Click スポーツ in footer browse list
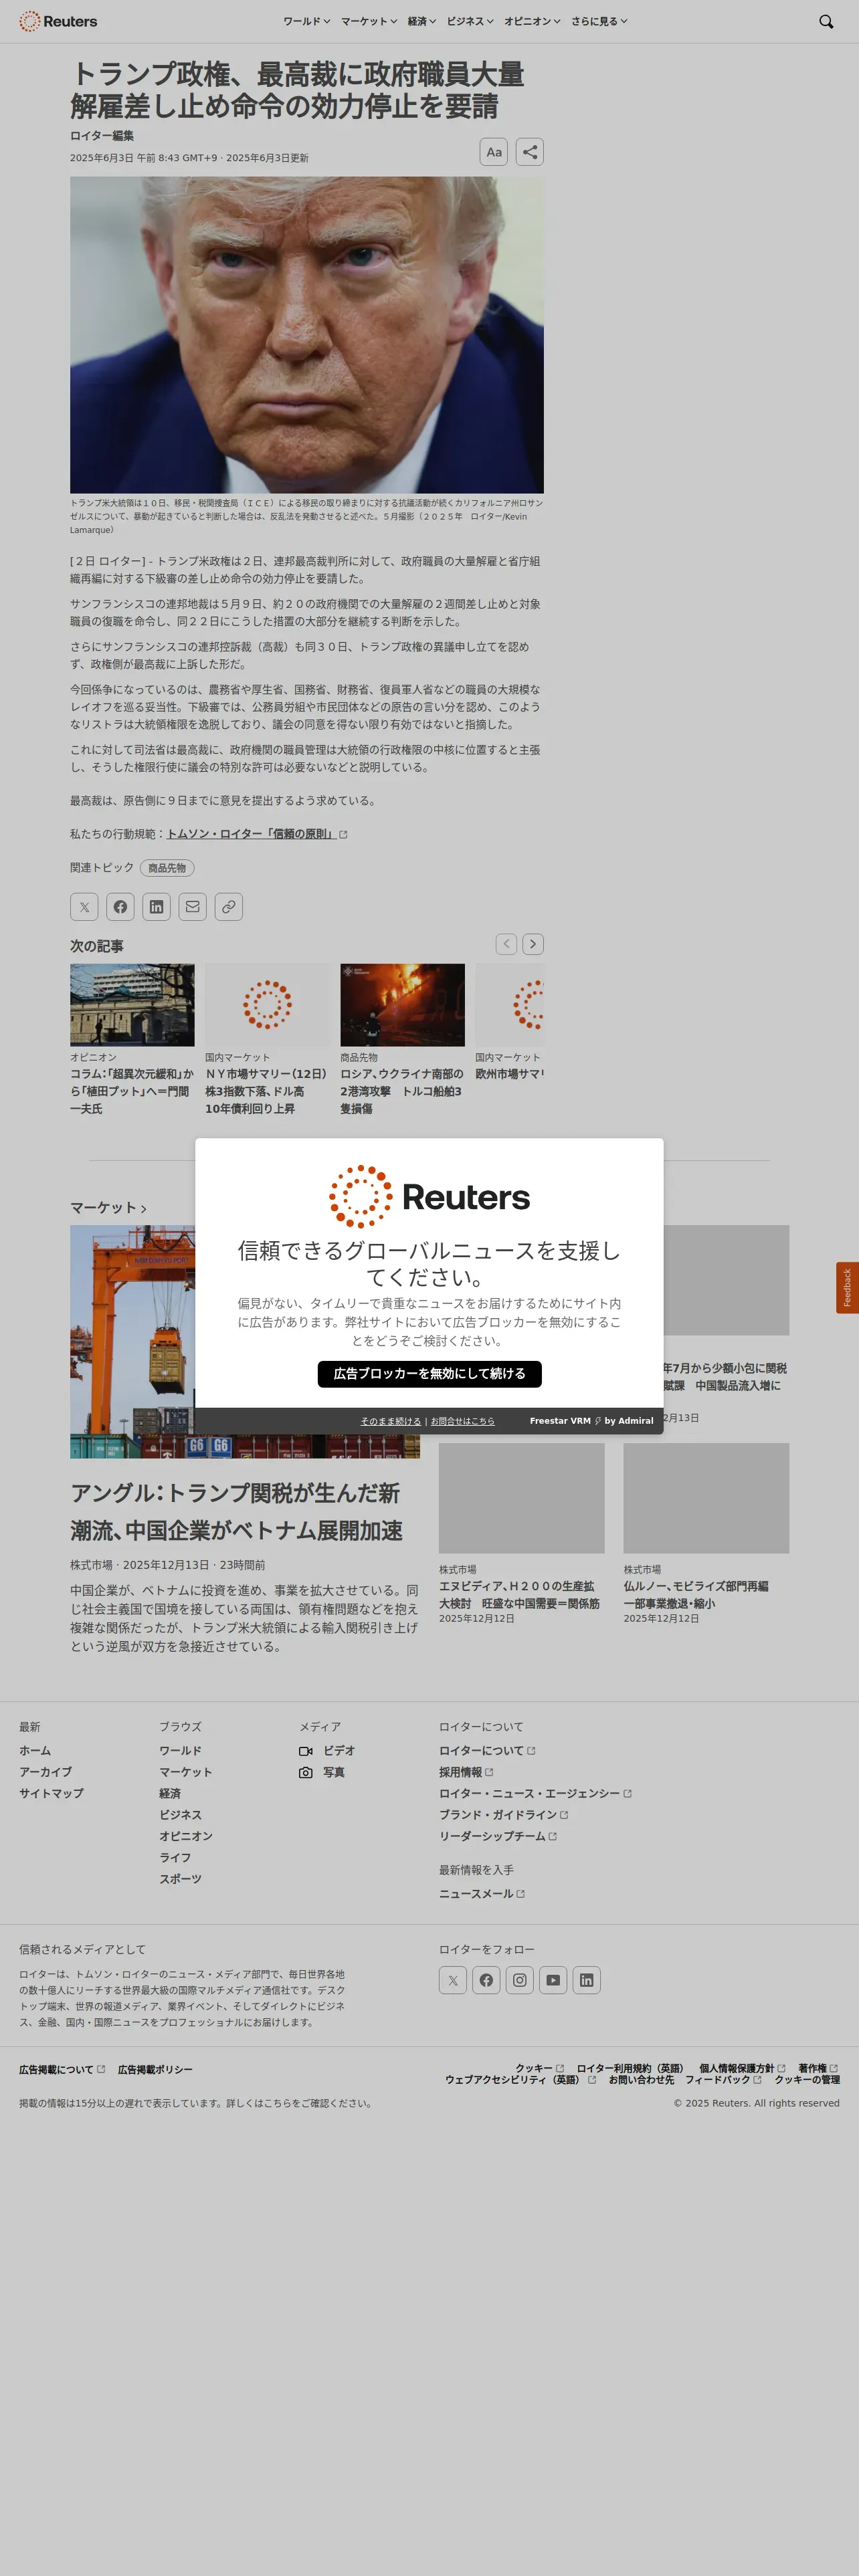This screenshot has width=859, height=2576. tap(180, 1879)
